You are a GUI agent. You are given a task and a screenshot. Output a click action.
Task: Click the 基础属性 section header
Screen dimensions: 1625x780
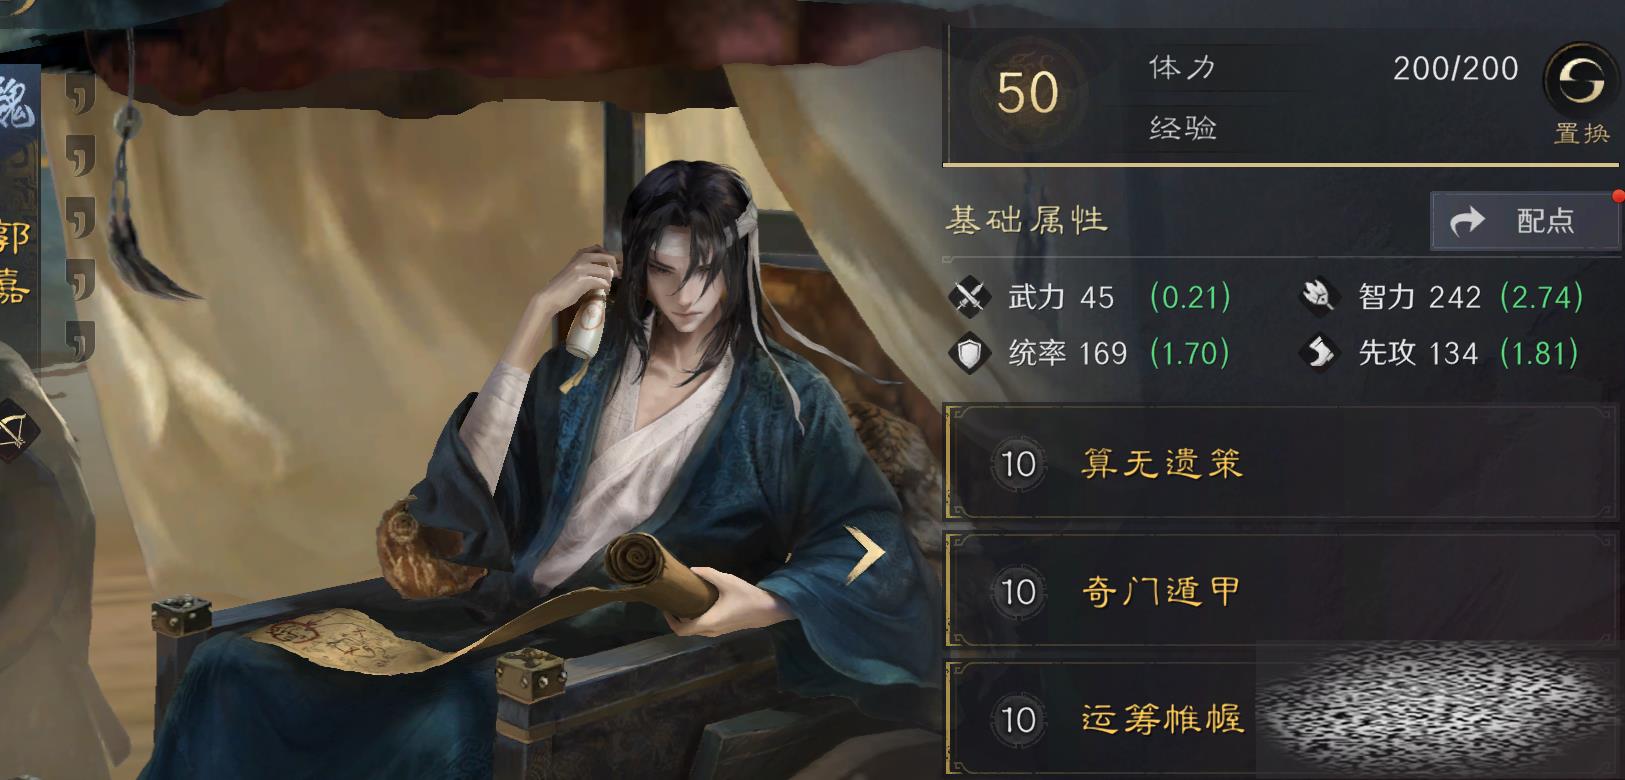coord(1027,220)
